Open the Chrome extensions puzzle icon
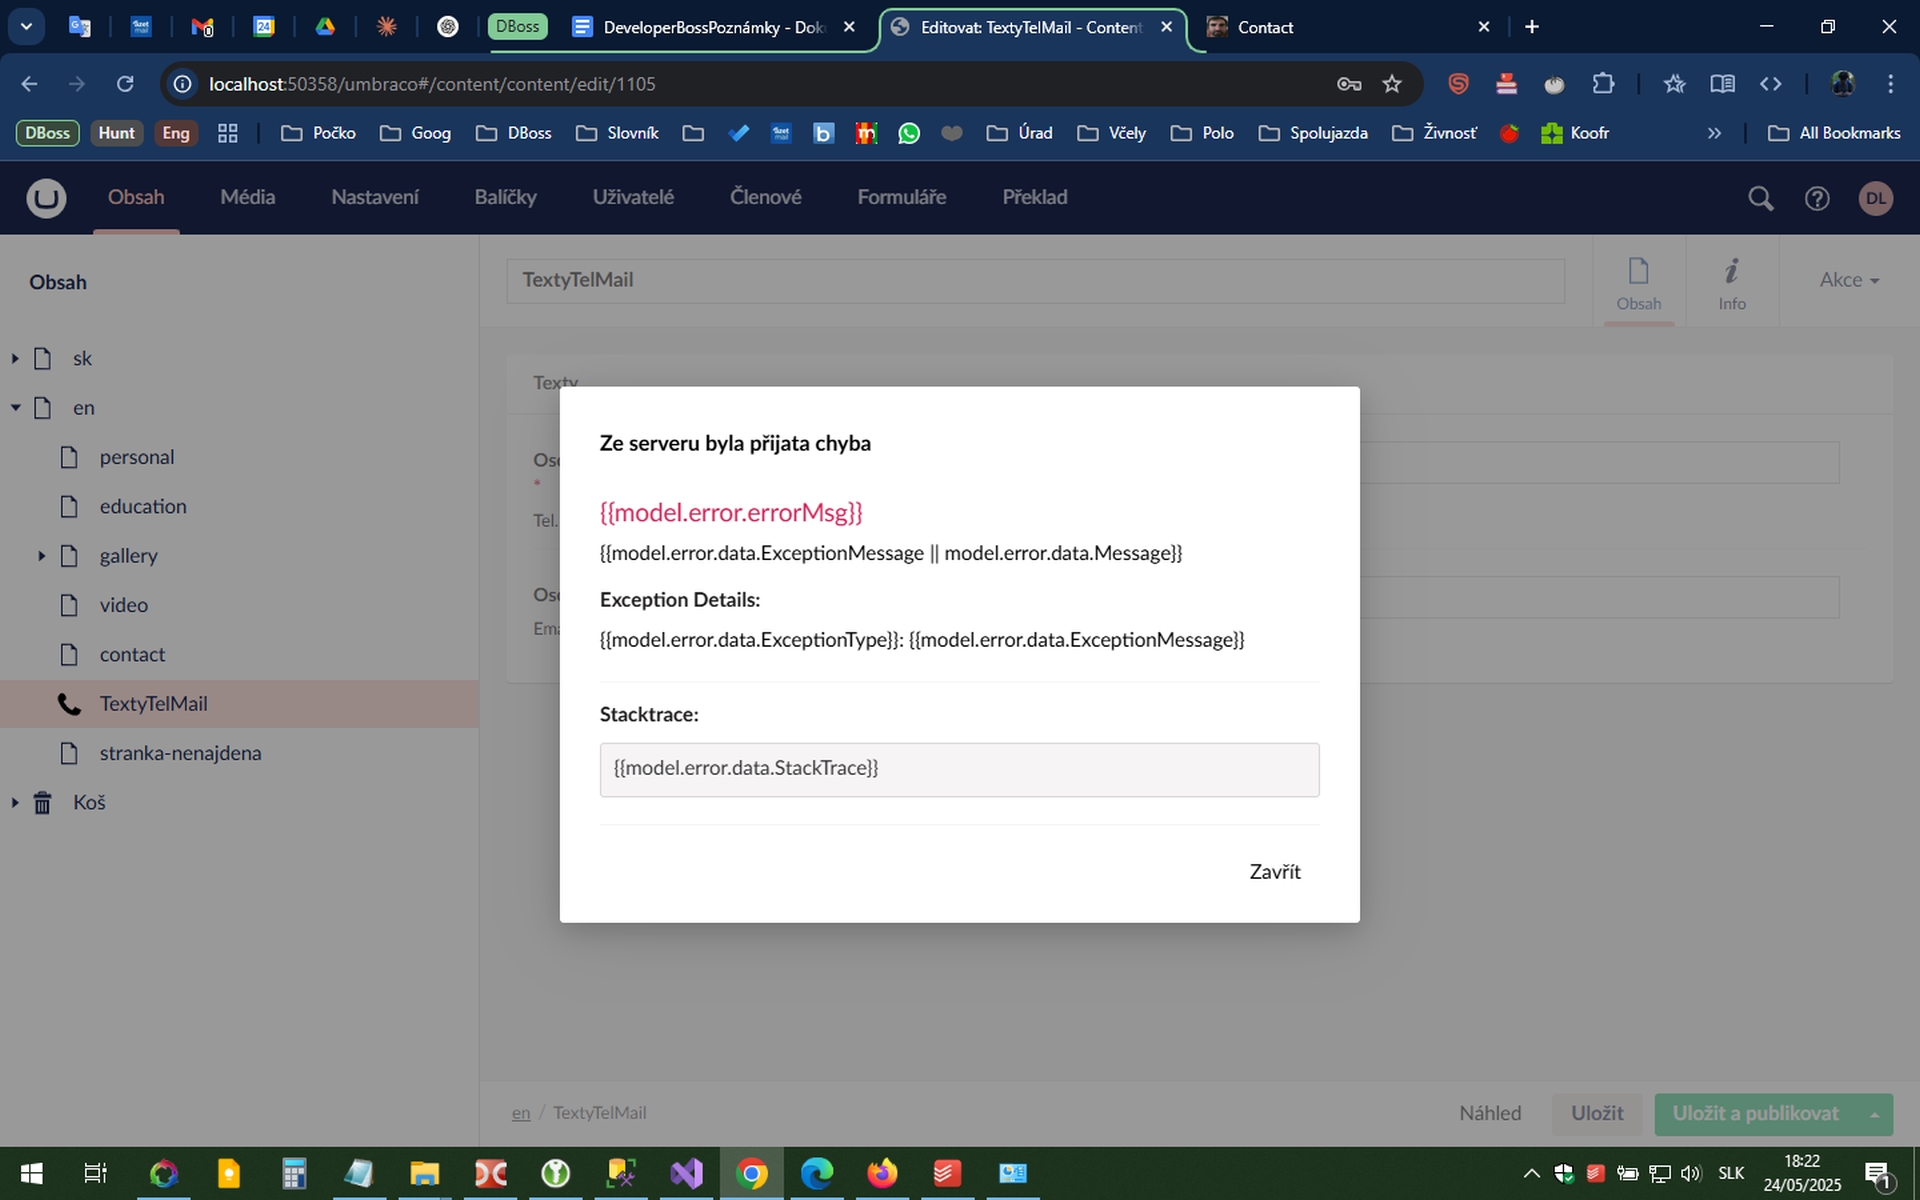 click(1603, 84)
